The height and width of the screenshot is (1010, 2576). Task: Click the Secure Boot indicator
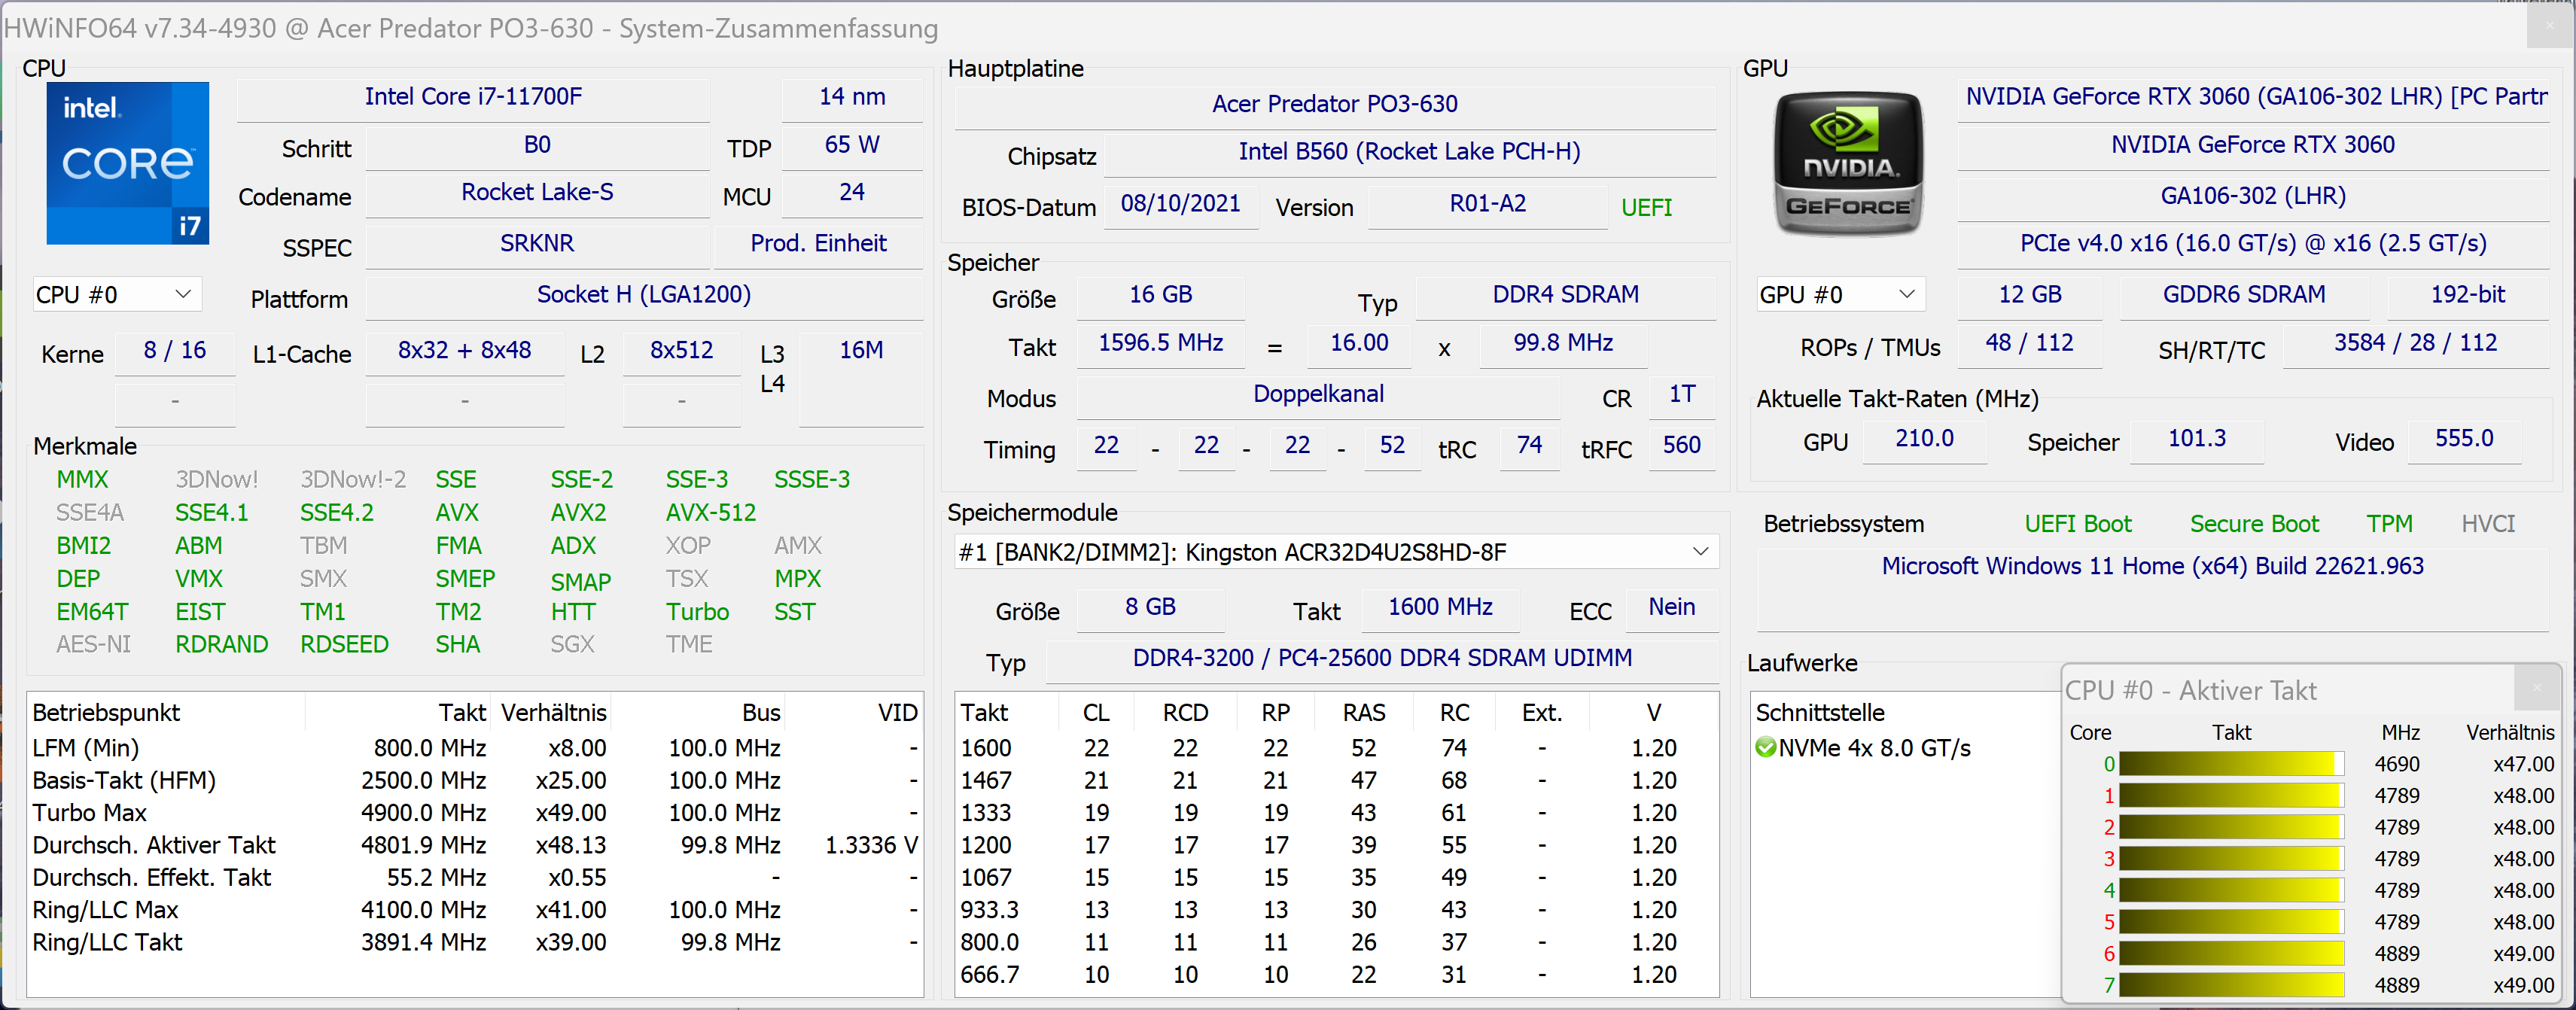click(x=2253, y=524)
